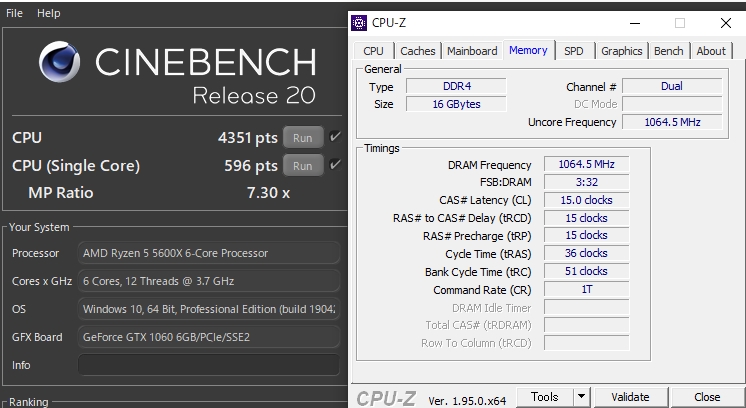Toggle the CPU (Single Core) checkbox

point(335,165)
